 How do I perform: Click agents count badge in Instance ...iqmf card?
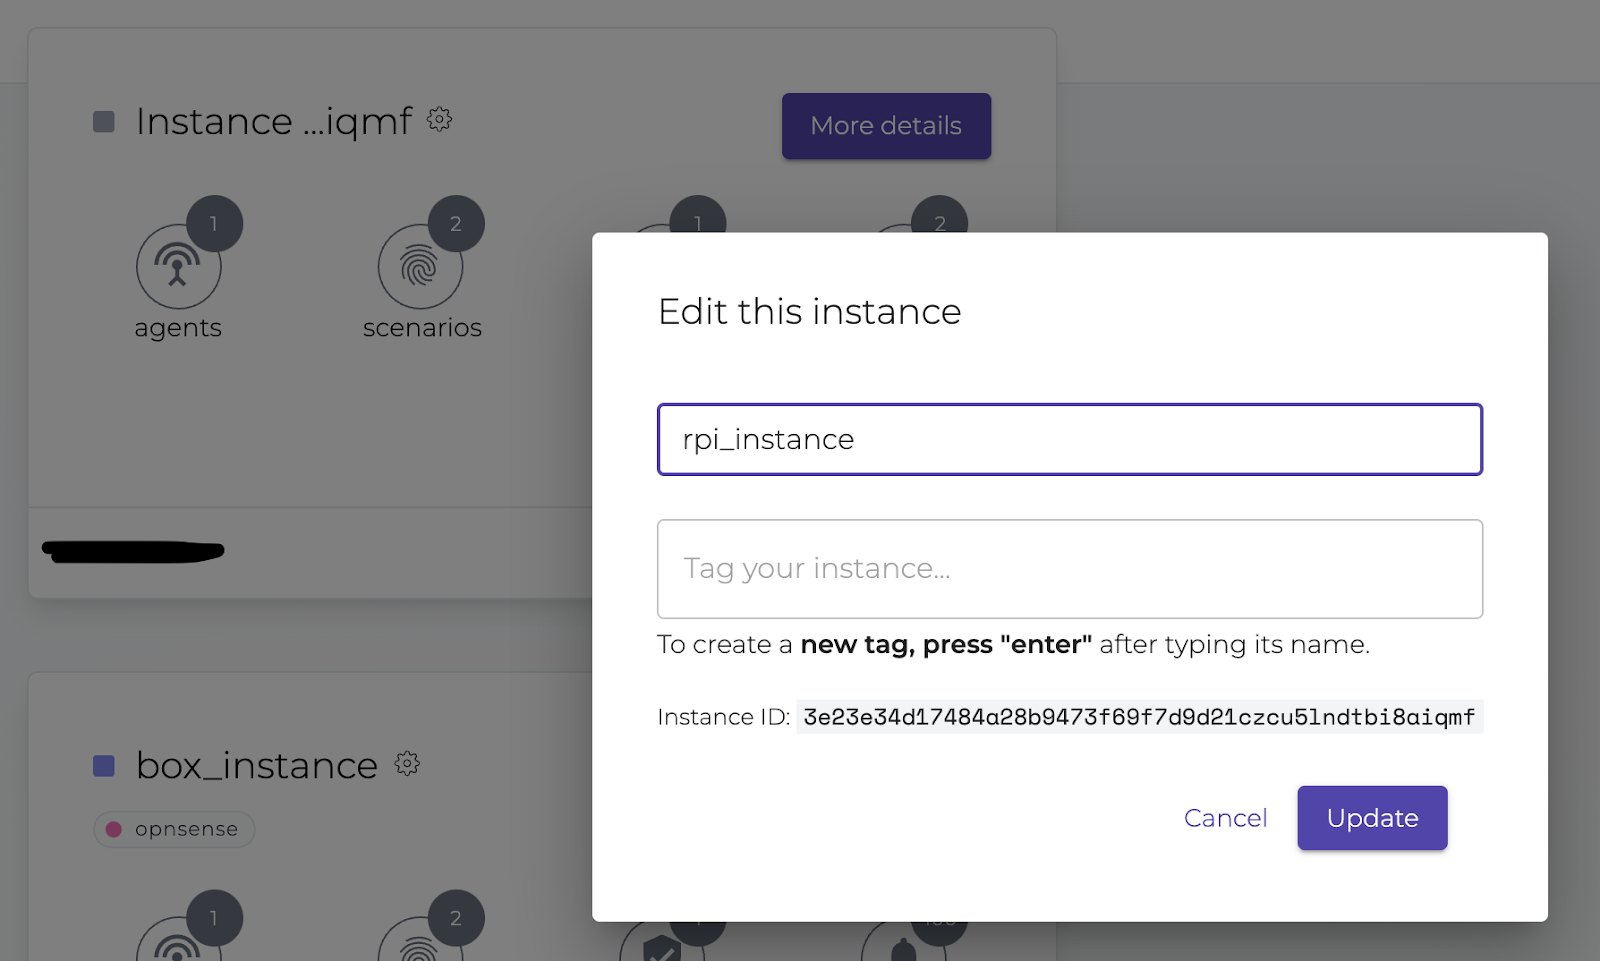(x=214, y=224)
